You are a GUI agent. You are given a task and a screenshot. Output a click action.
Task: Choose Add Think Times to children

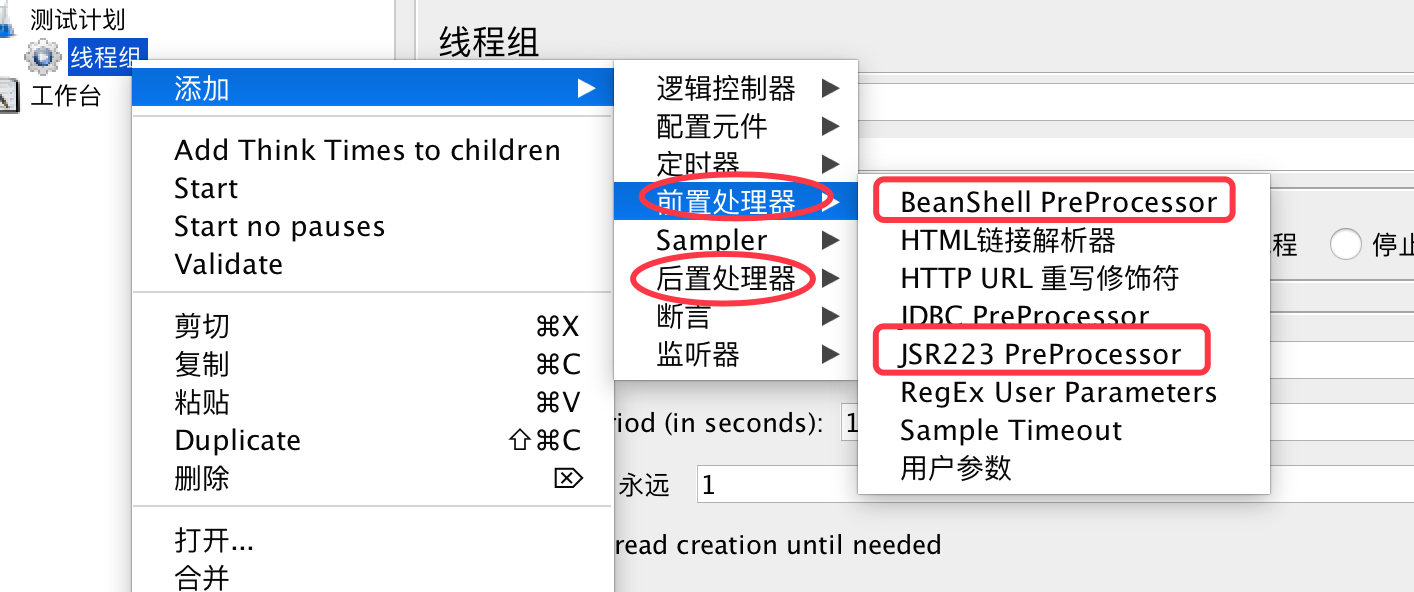point(372,150)
